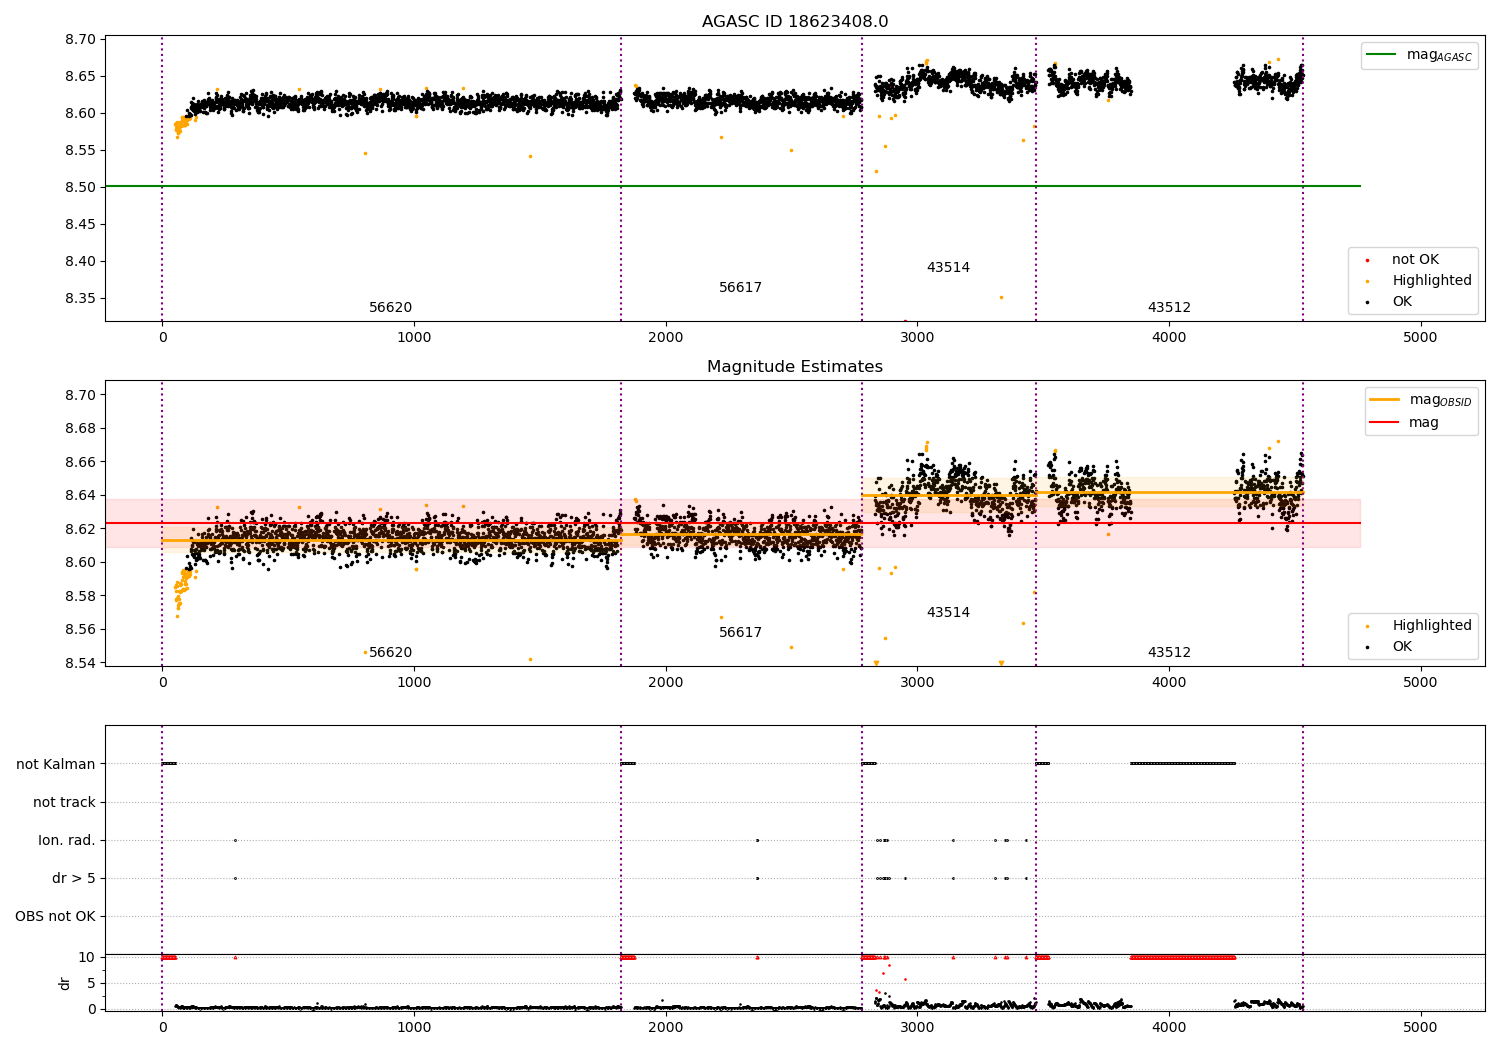1500x1050 pixels.
Task: Click the 56620 label in top plot
Action: (x=390, y=308)
